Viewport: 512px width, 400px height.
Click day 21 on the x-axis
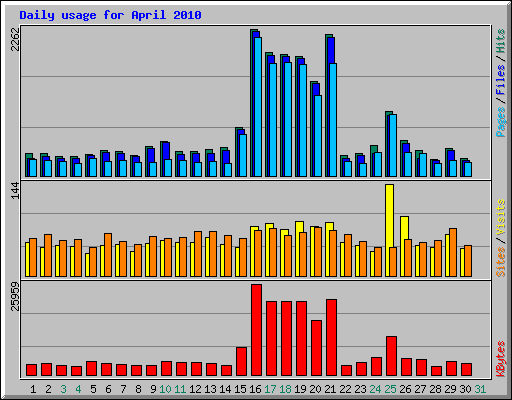pos(330,389)
